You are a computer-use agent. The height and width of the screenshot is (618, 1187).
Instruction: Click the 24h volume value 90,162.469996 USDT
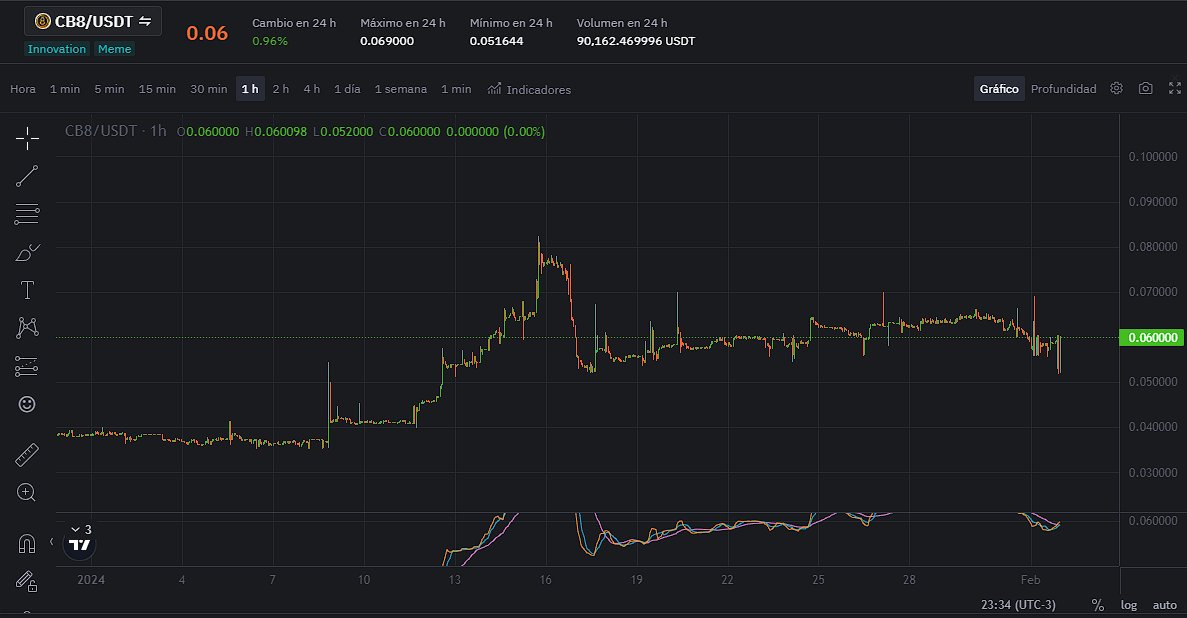coord(636,41)
